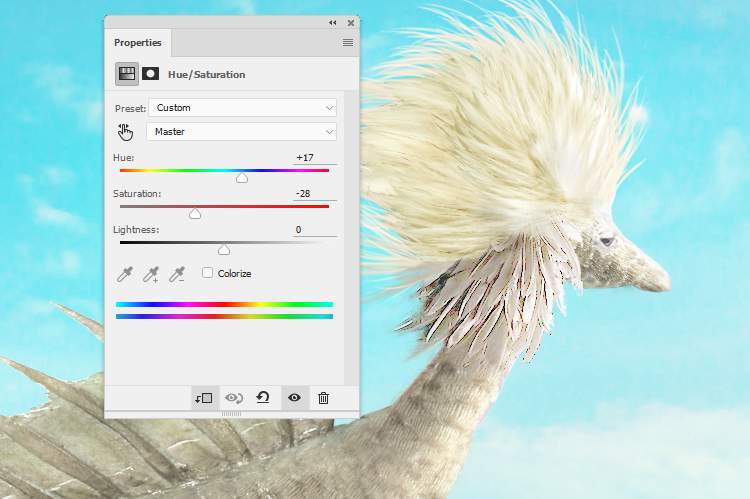This screenshot has width=750, height=499.
Task: View the previous state icon
Action: 234,398
